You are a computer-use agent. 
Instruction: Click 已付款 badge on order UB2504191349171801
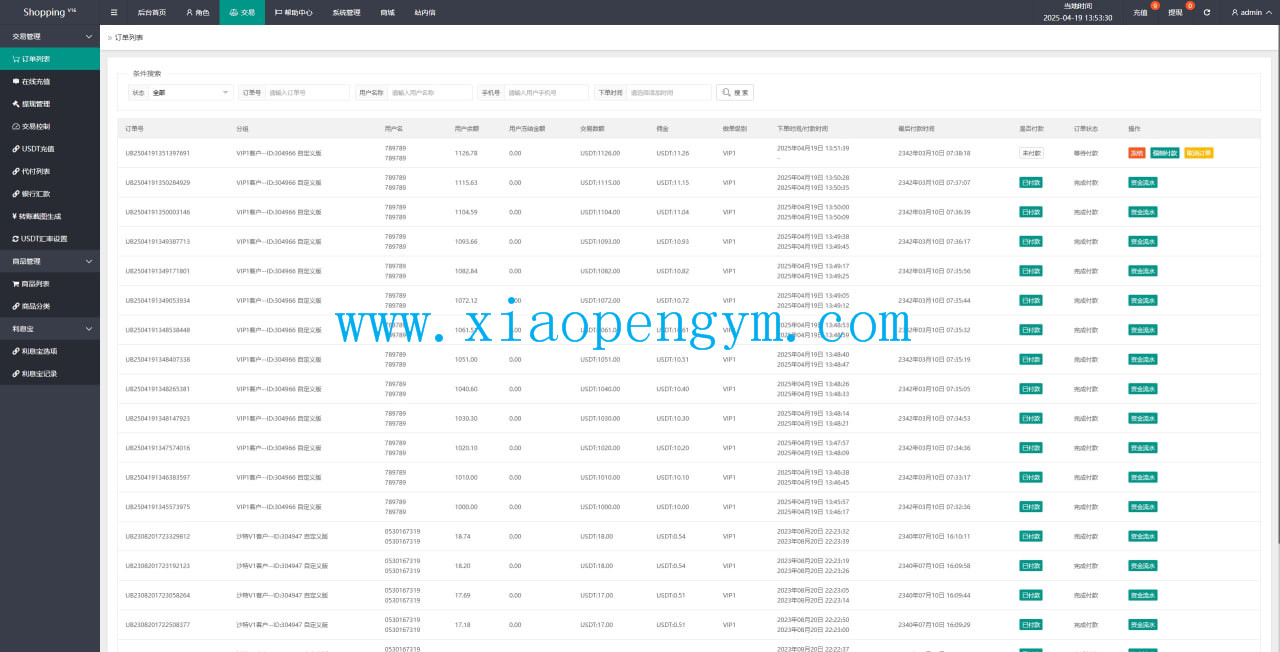click(x=1031, y=271)
